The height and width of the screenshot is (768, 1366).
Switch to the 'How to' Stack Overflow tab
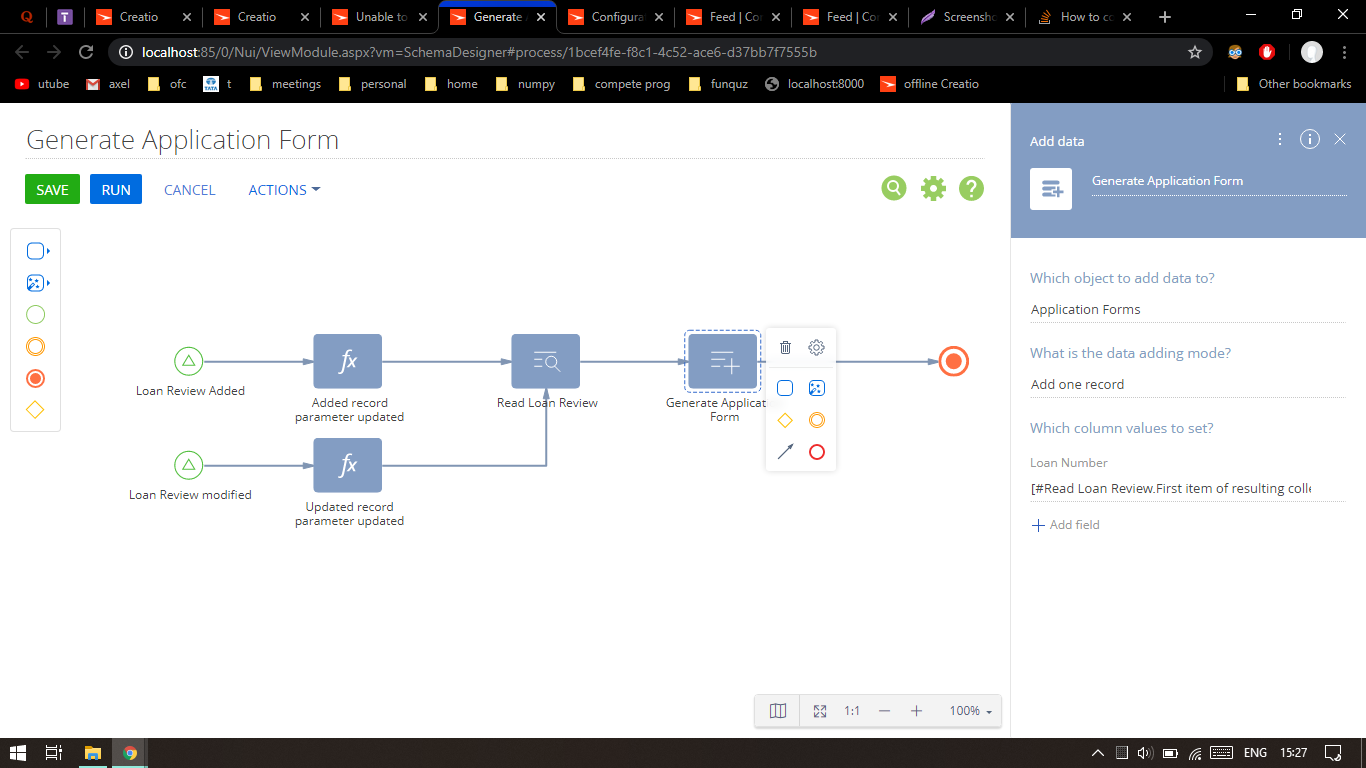pos(1084,17)
